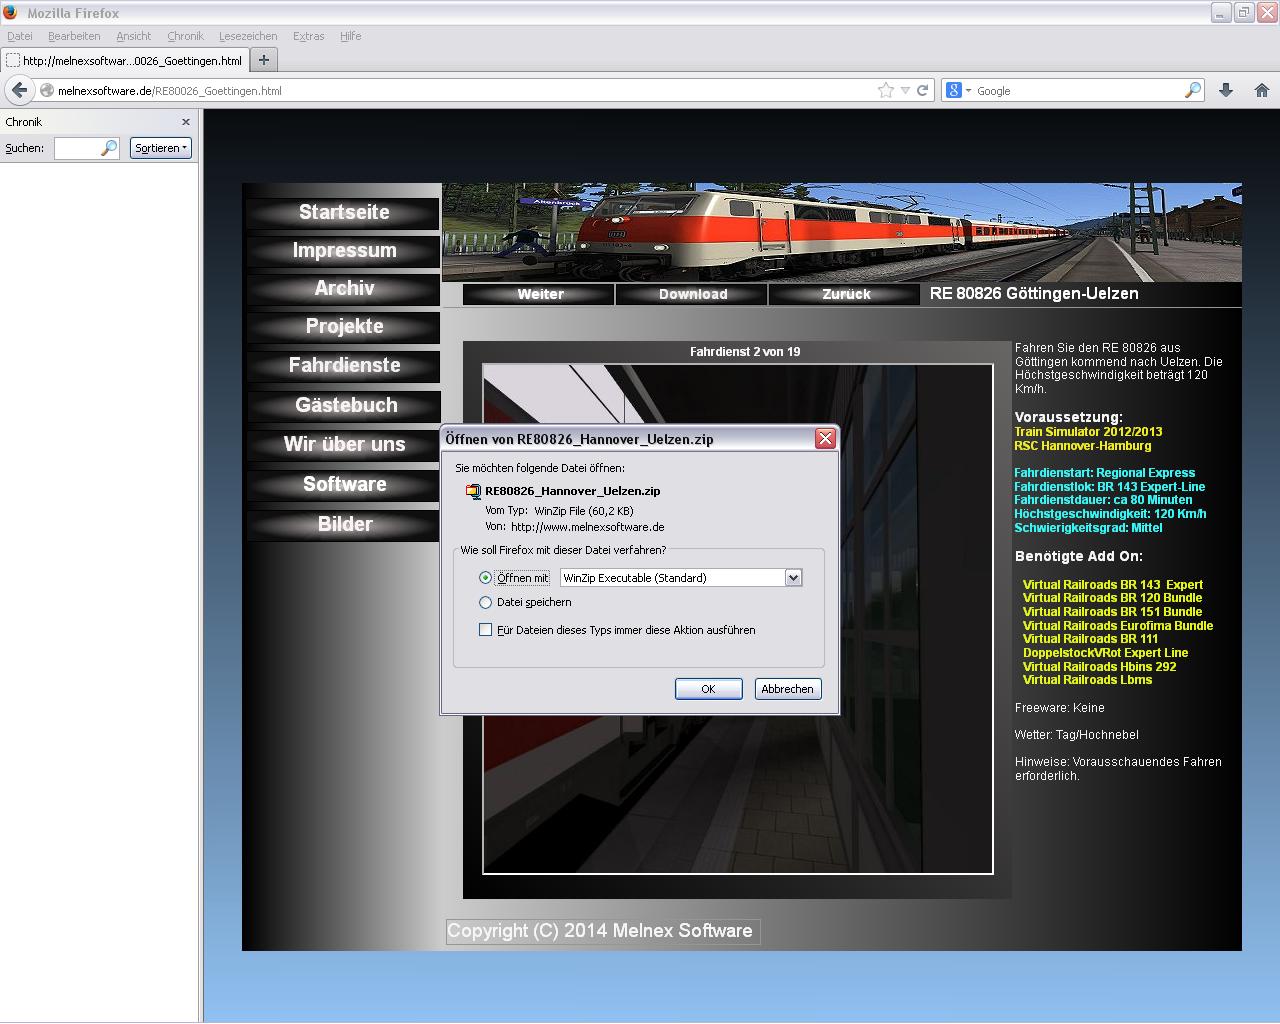Select the 'Datei speichern' radio option
1280x1024 pixels.
(486, 602)
